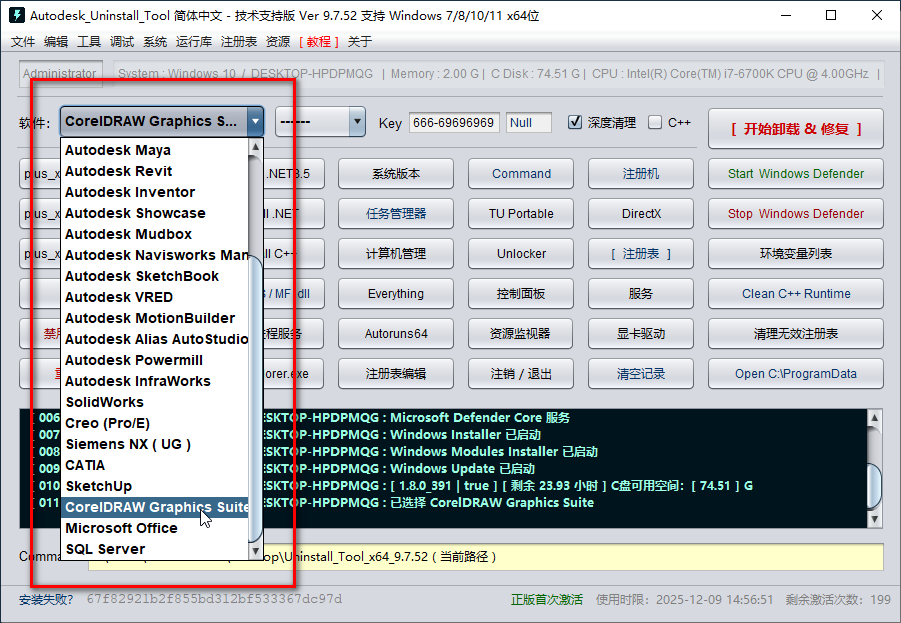Open the 系统 menu
The width and height of the screenshot is (901, 623).
155,42
